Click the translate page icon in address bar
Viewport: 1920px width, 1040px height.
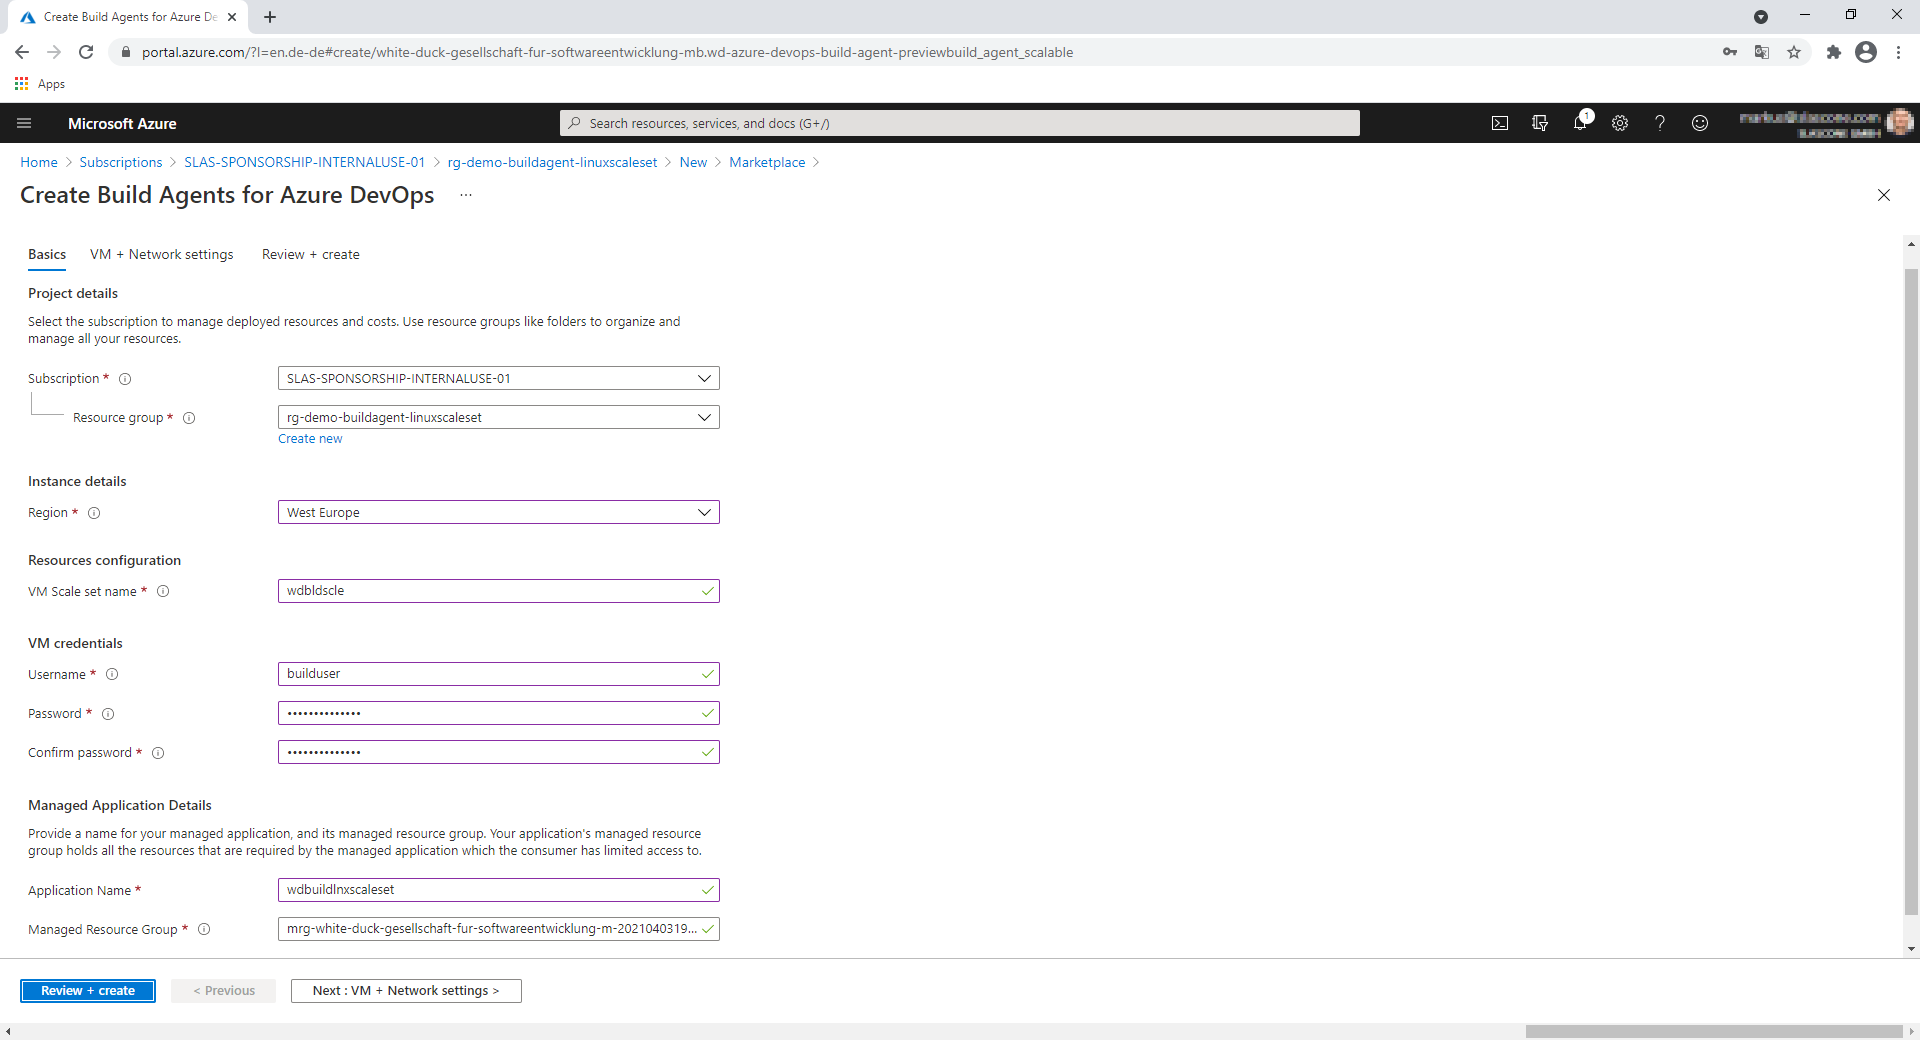[x=1762, y=52]
